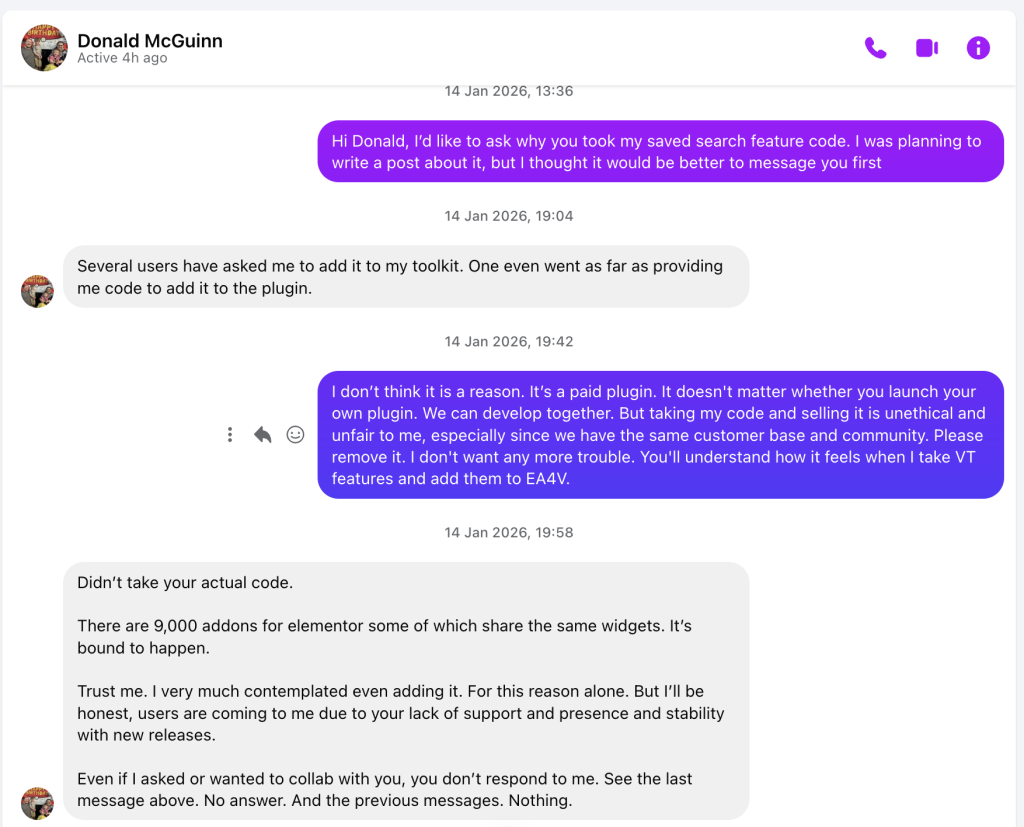Click the 14 Jan 2026, 19:42 timestamp

tap(509, 341)
